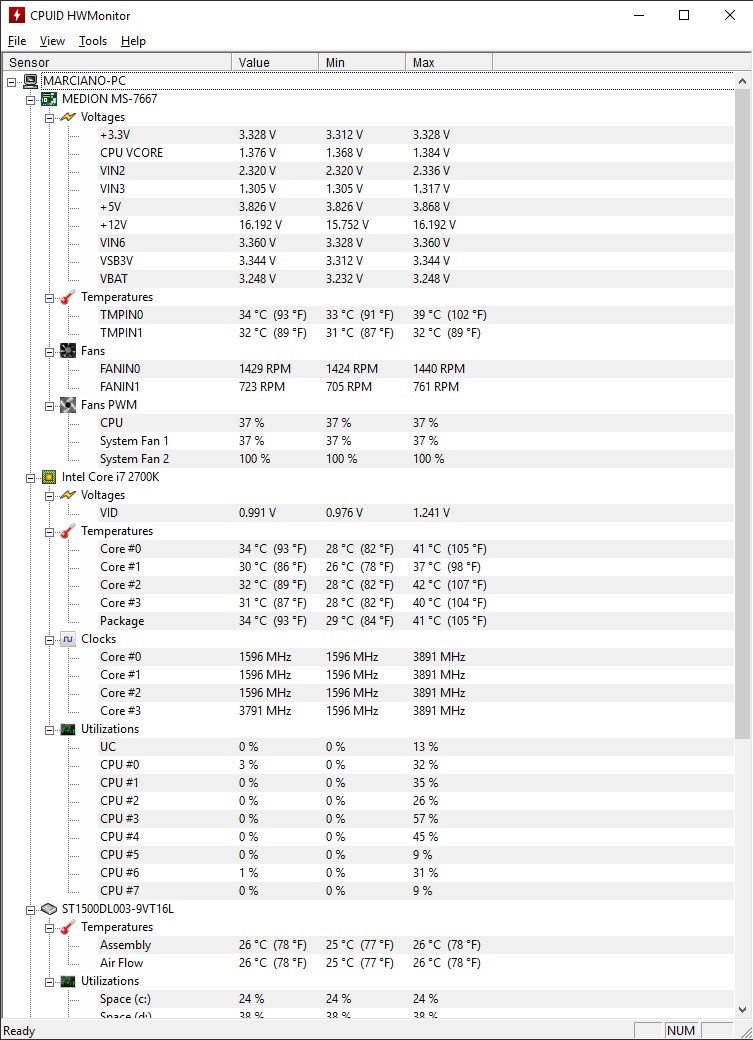Click the MARCIANO-PC computer icon
This screenshot has height=1040, width=753.
pos(30,81)
